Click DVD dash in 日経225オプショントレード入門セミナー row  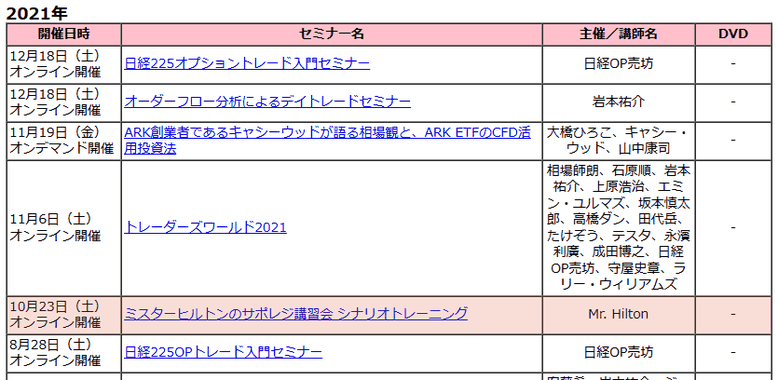[x=733, y=64]
